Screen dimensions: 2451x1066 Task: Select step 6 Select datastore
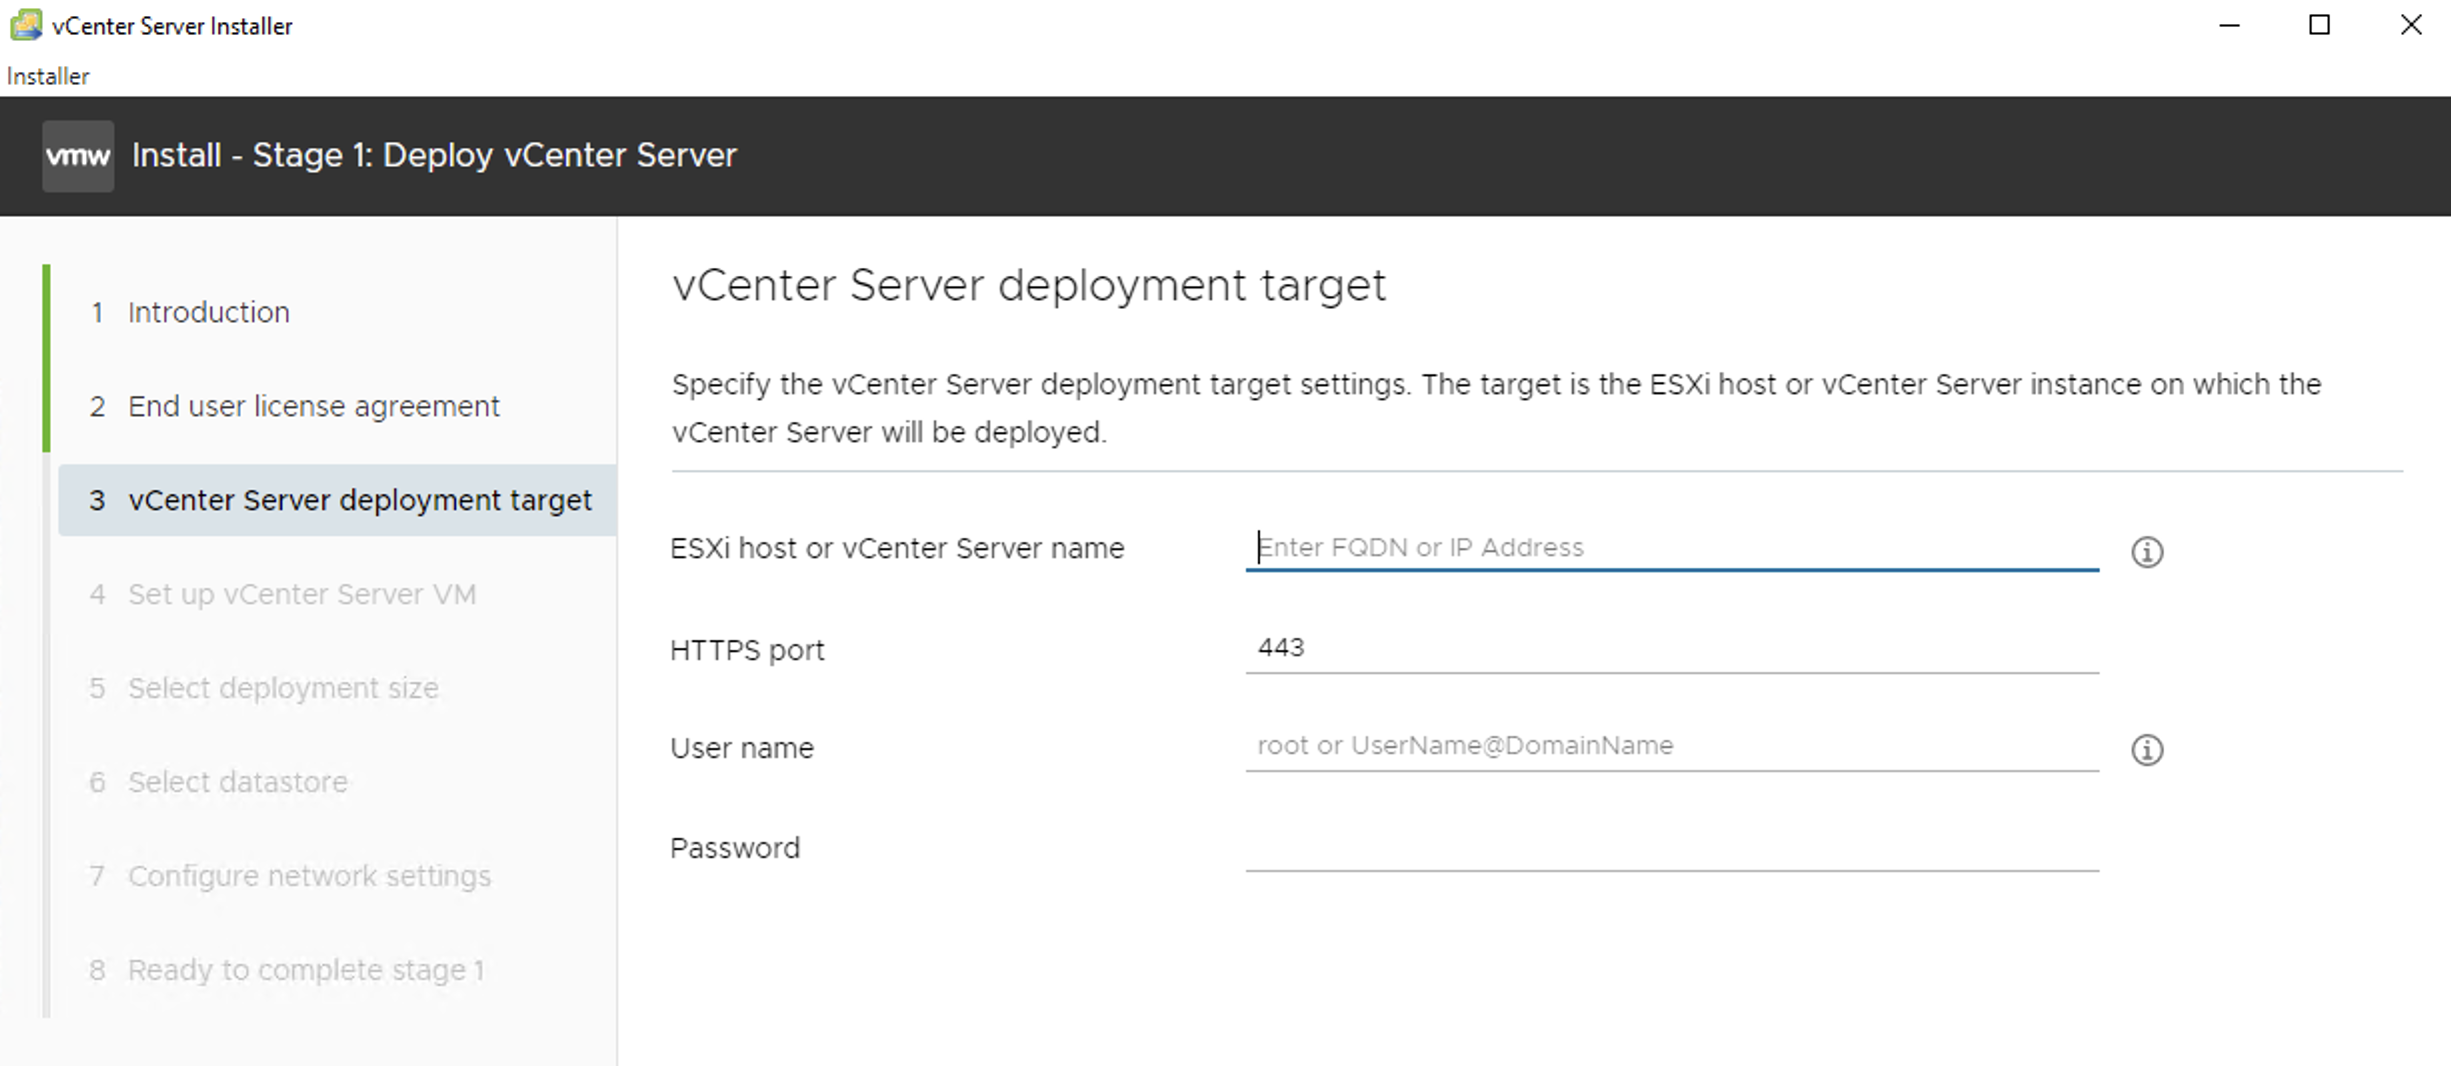point(219,782)
